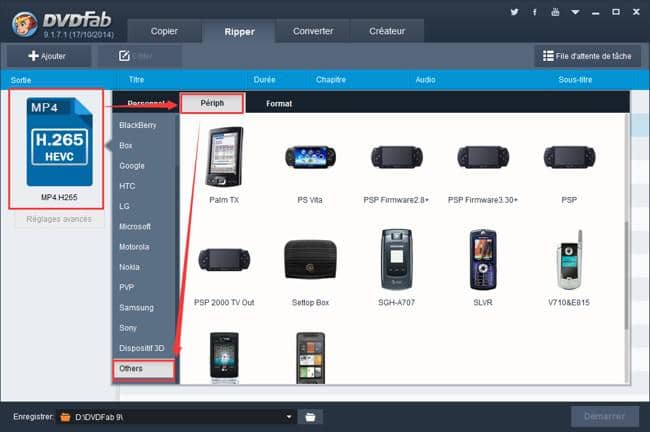Select the PSP Firmware2.8+ device icon
Image resolution: width=650 pixels, height=432 pixels.
point(396,157)
